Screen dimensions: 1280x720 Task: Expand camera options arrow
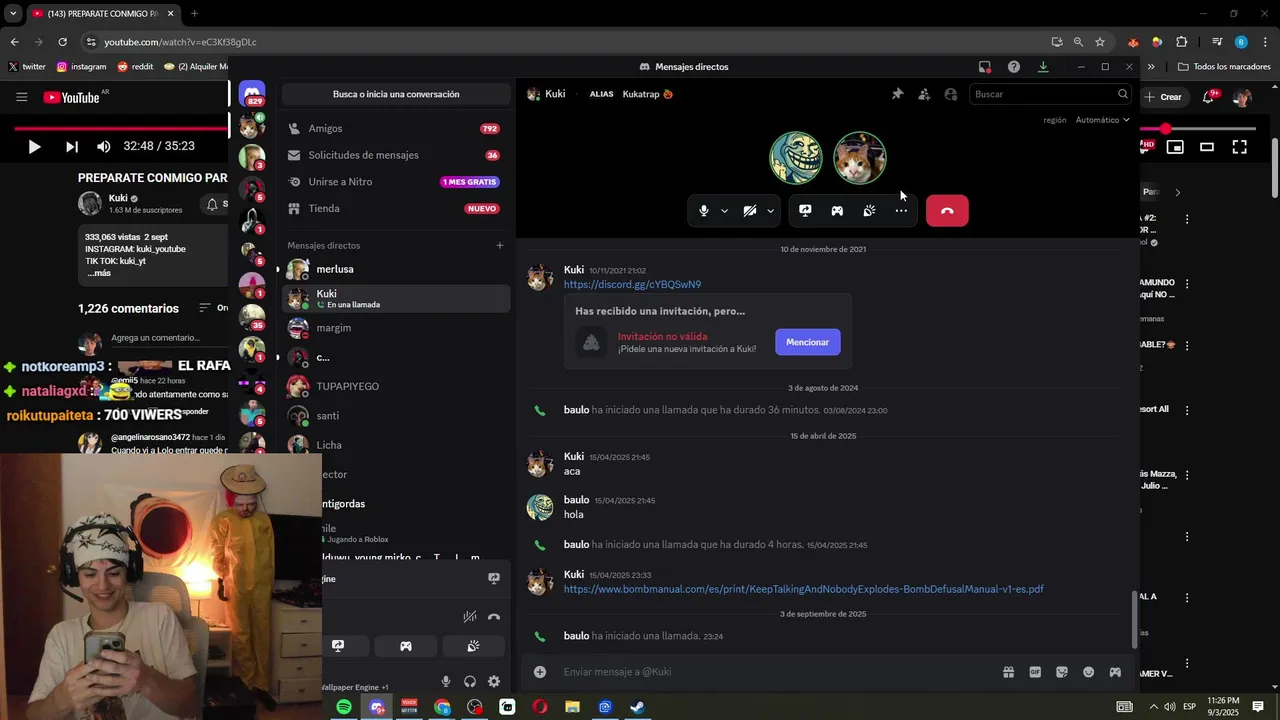(770, 211)
